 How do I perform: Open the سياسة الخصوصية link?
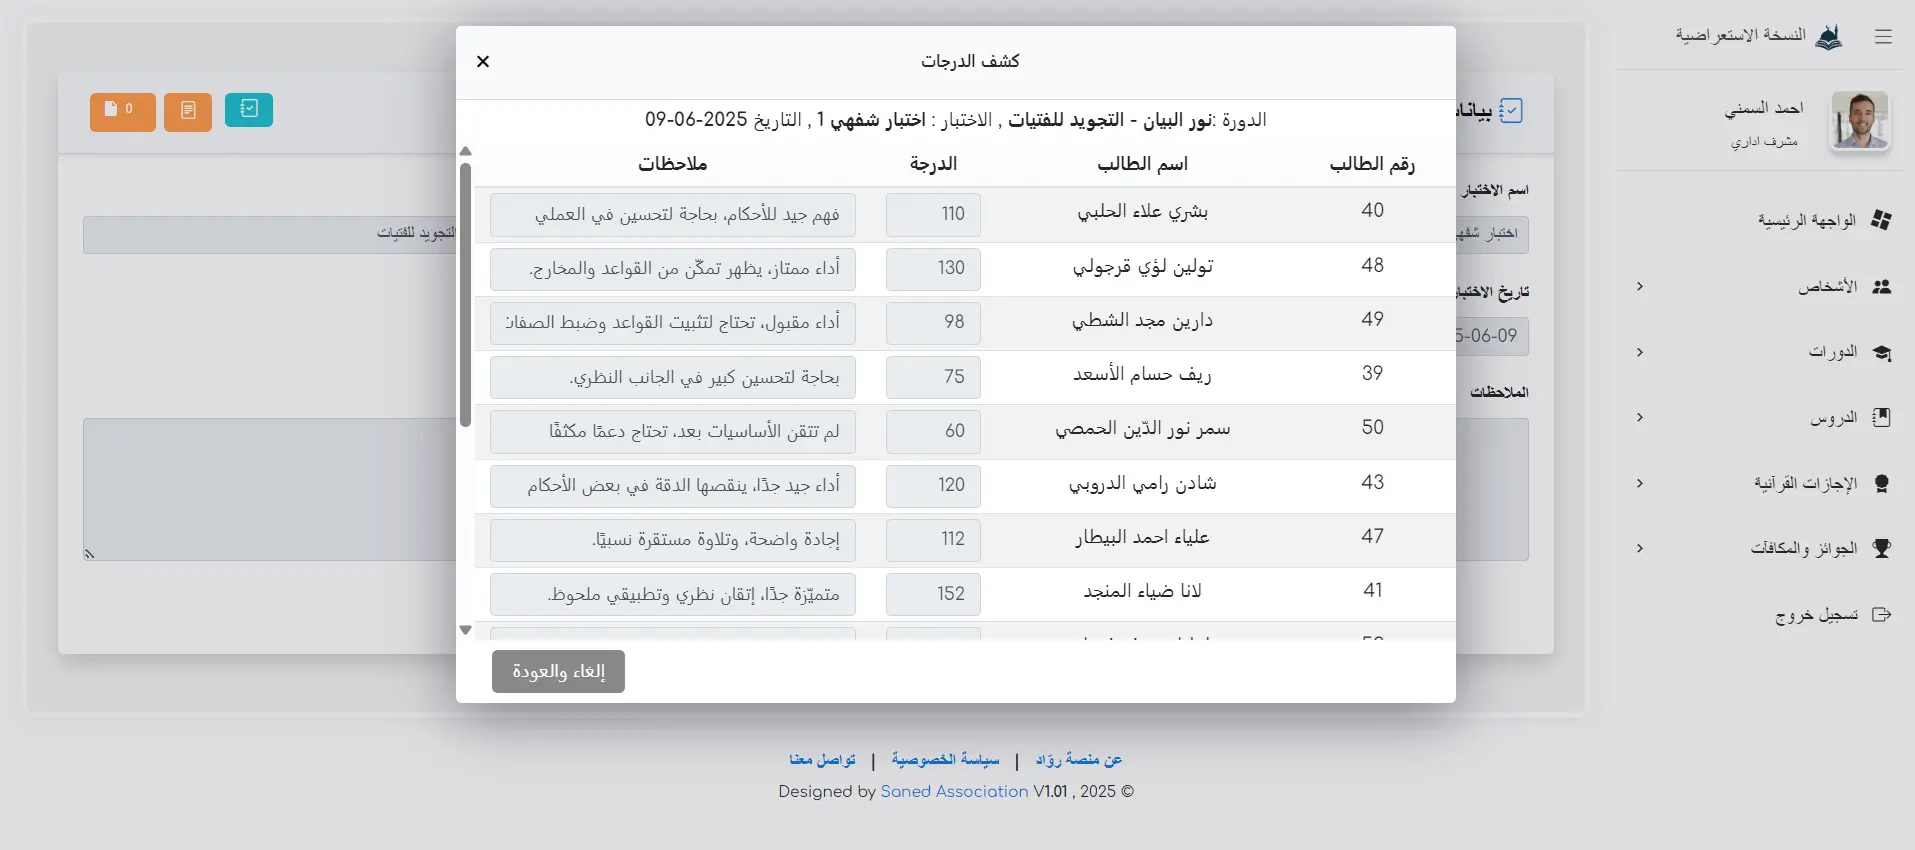[x=945, y=760]
